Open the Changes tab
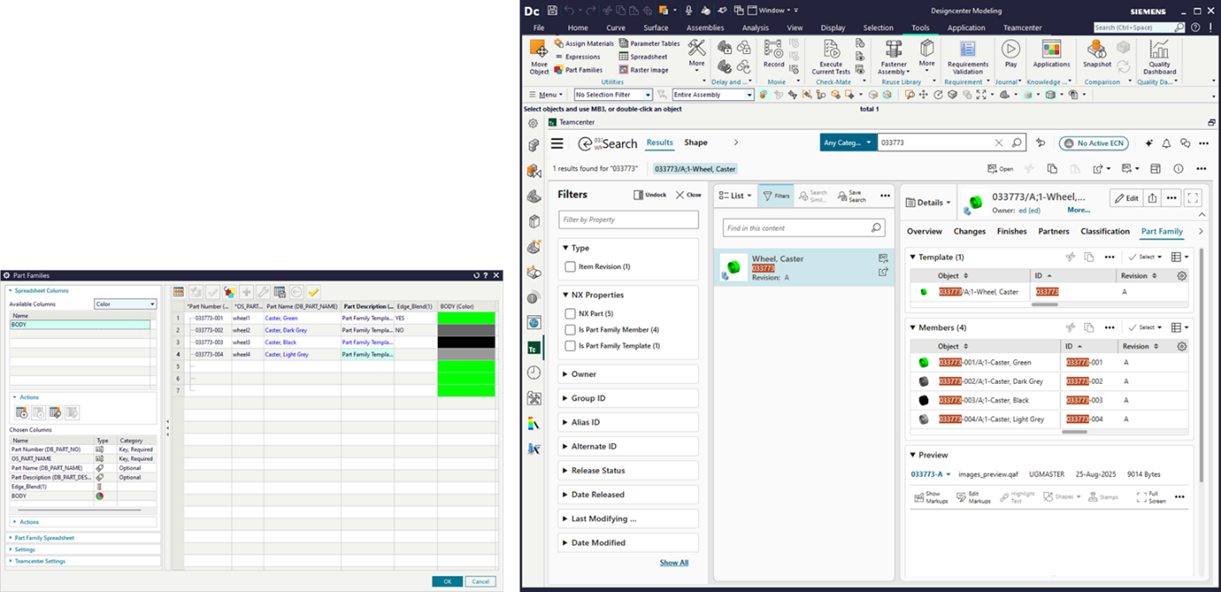Image resolution: width=1221 pixels, height=592 pixels. tap(969, 231)
